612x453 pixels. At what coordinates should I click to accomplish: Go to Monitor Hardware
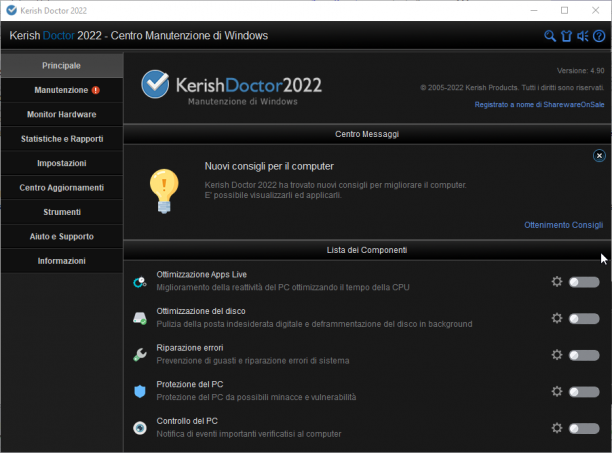(62, 114)
